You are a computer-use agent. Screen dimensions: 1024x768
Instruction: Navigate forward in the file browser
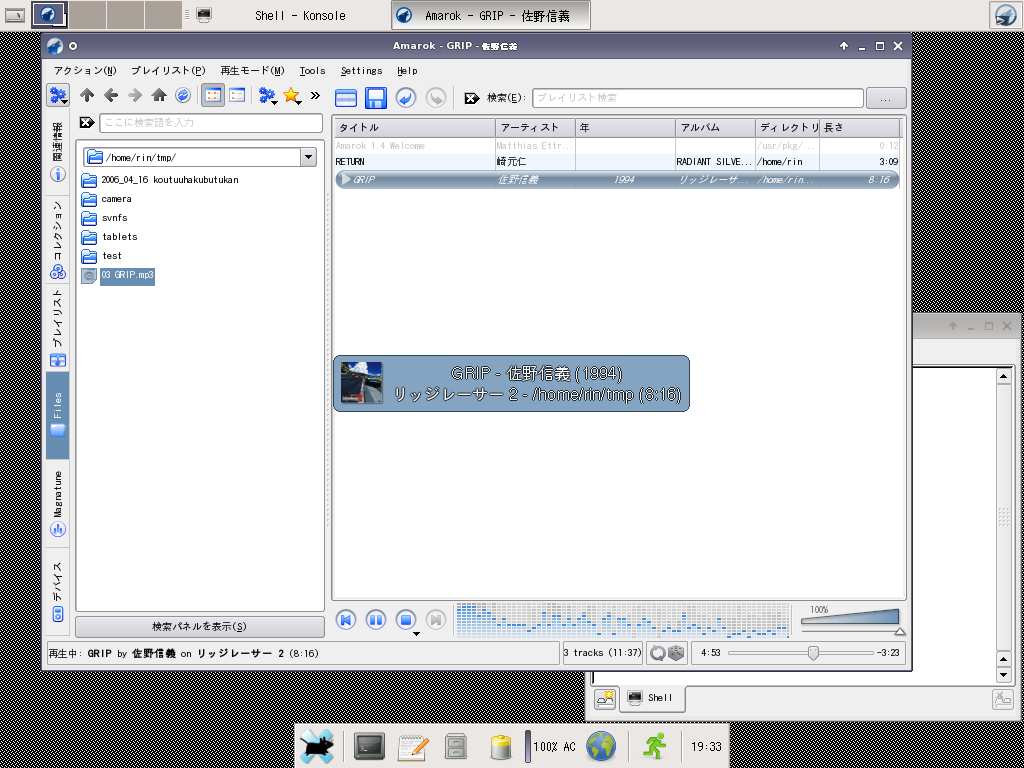tap(135, 96)
